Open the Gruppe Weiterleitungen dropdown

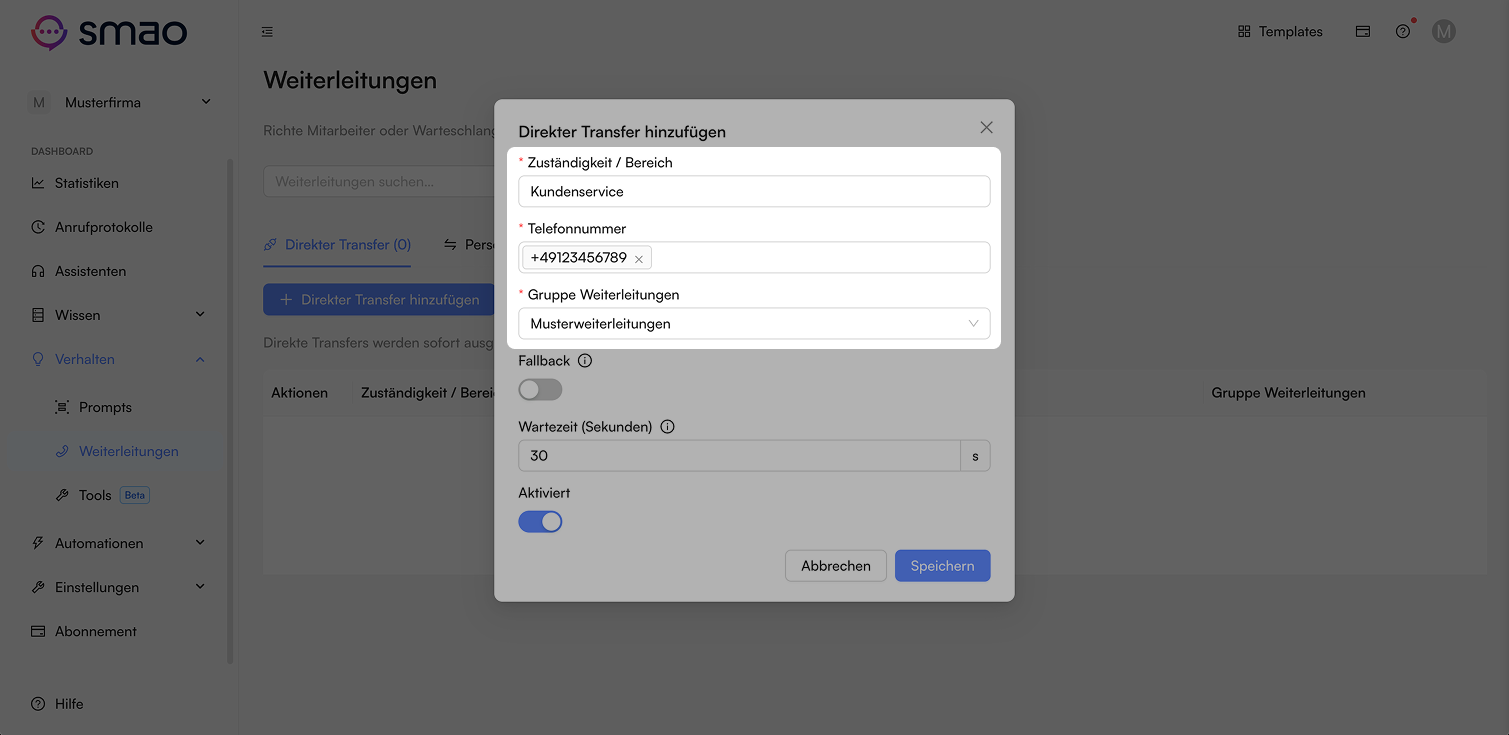pos(754,324)
